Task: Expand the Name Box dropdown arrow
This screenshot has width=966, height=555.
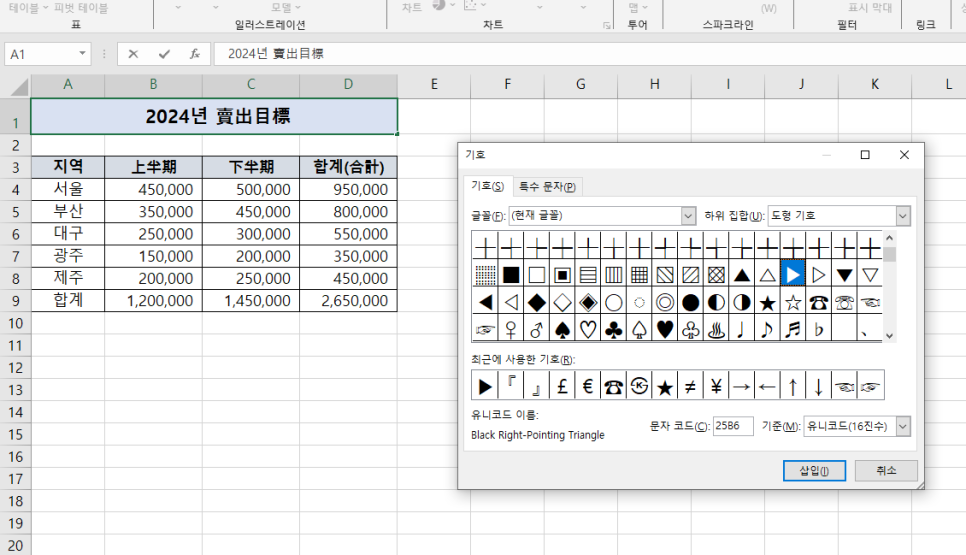Action: click(82, 54)
